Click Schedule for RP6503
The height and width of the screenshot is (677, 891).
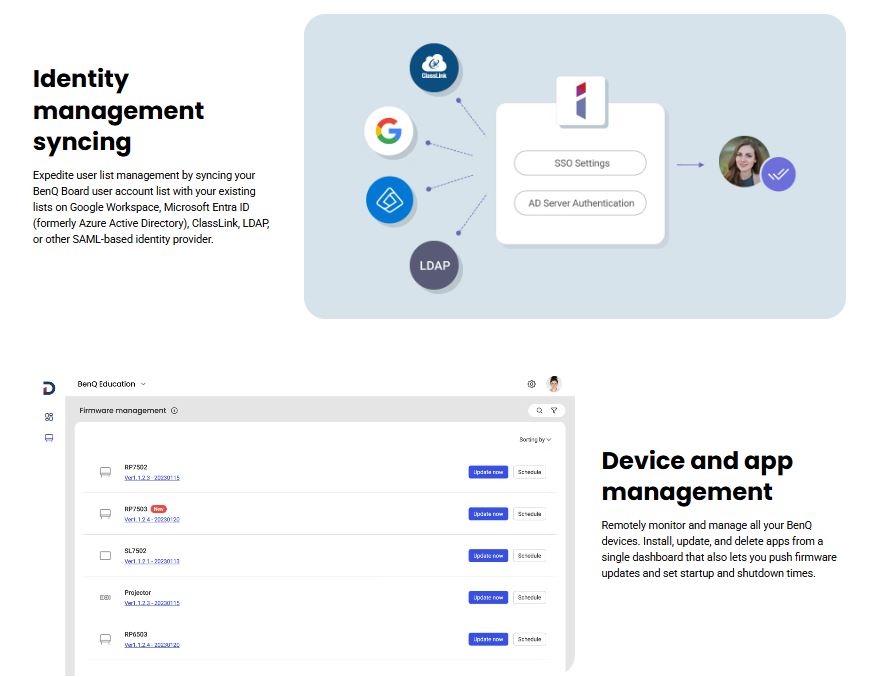tap(529, 639)
